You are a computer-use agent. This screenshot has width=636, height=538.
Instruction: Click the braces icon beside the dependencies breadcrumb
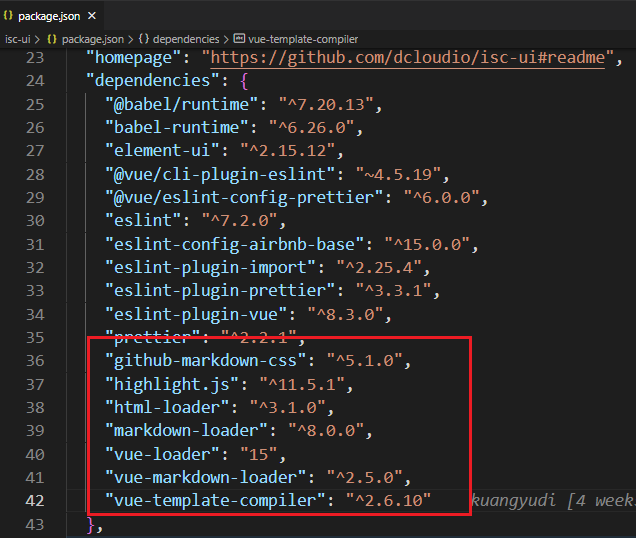click(144, 38)
